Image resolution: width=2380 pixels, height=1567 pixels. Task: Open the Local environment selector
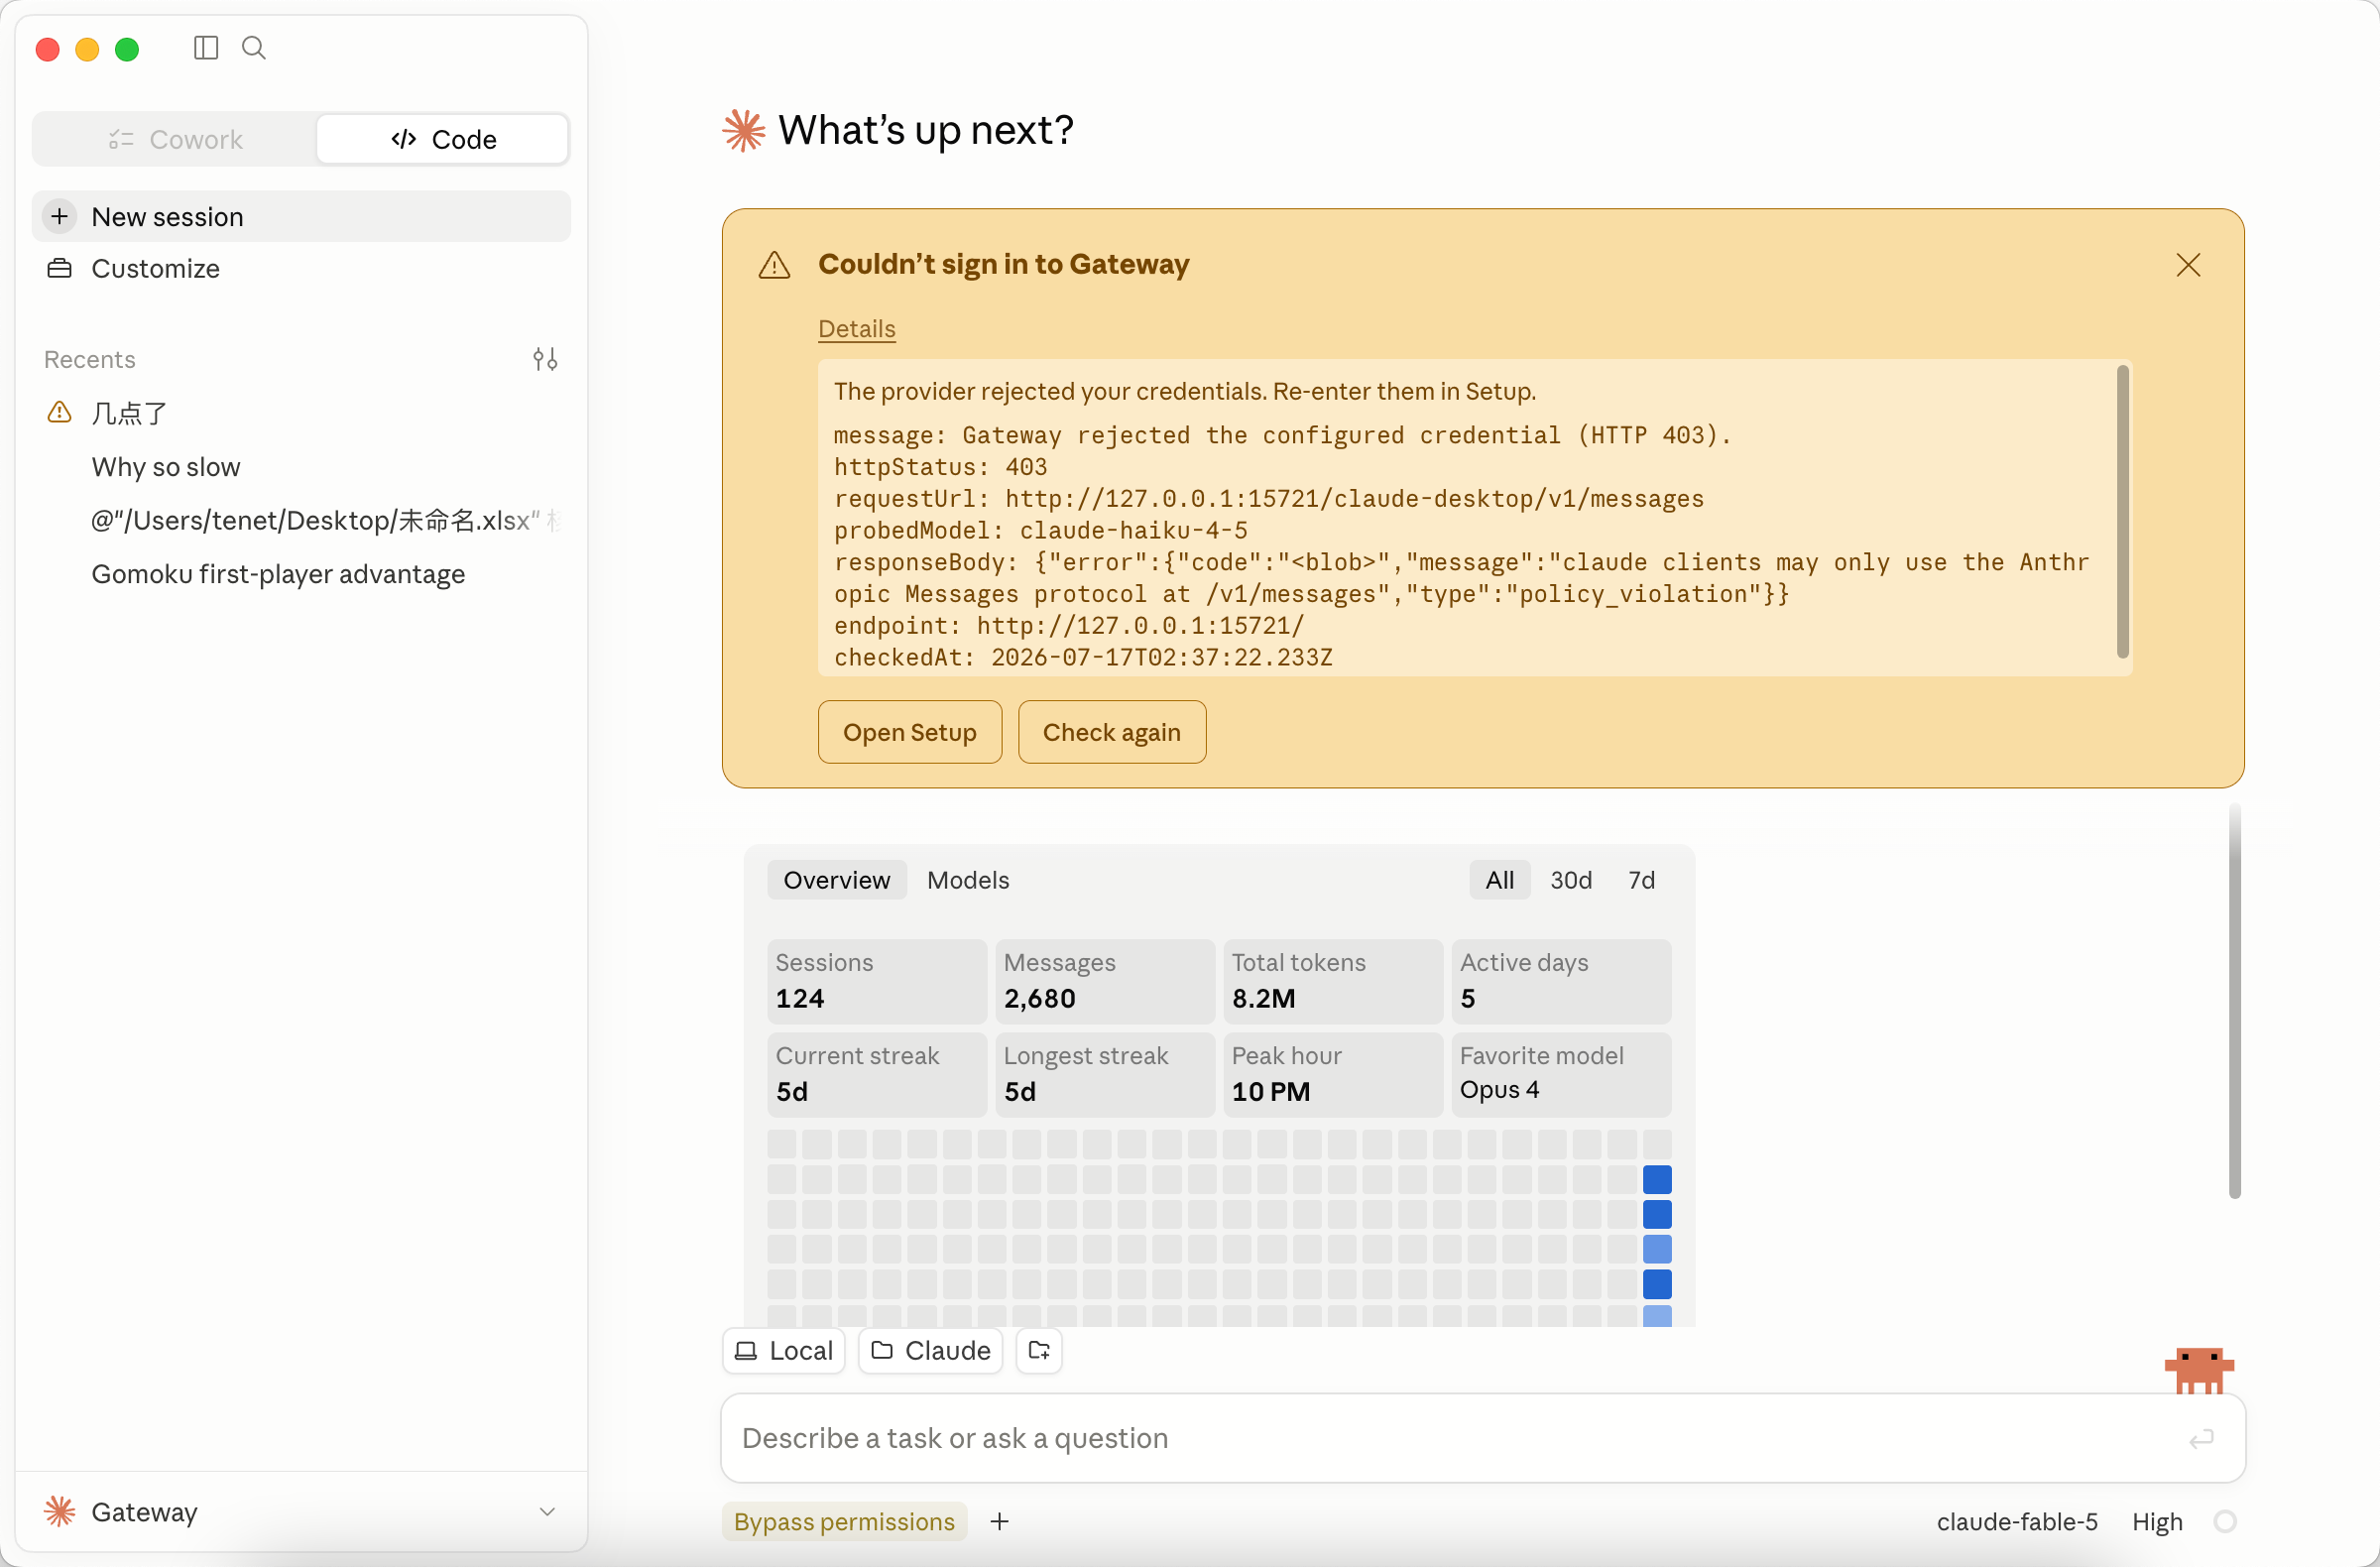coord(784,1350)
